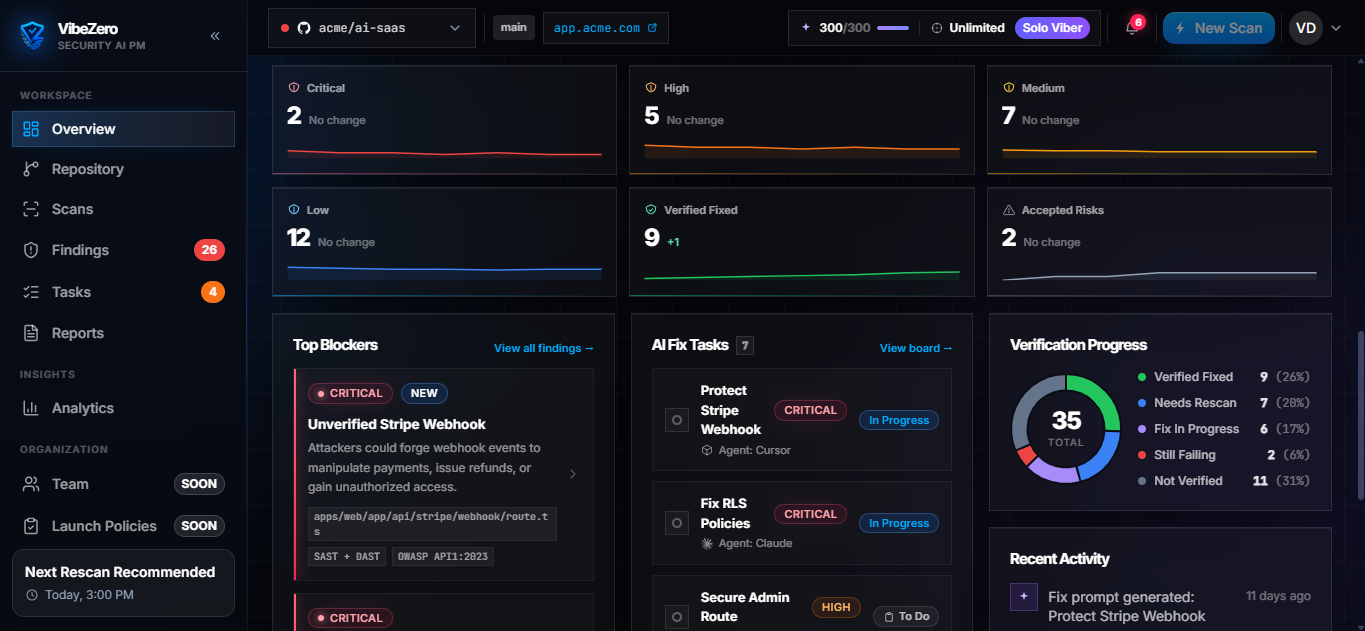Click the sparkle credits icon near 300/300

[x=806, y=28]
